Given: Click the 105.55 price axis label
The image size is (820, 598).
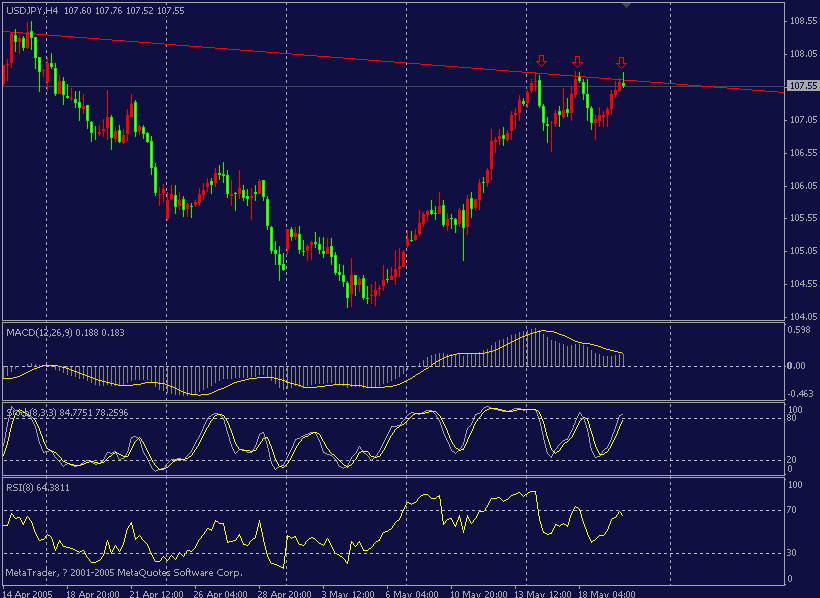Looking at the screenshot, I should [x=803, y=218].
